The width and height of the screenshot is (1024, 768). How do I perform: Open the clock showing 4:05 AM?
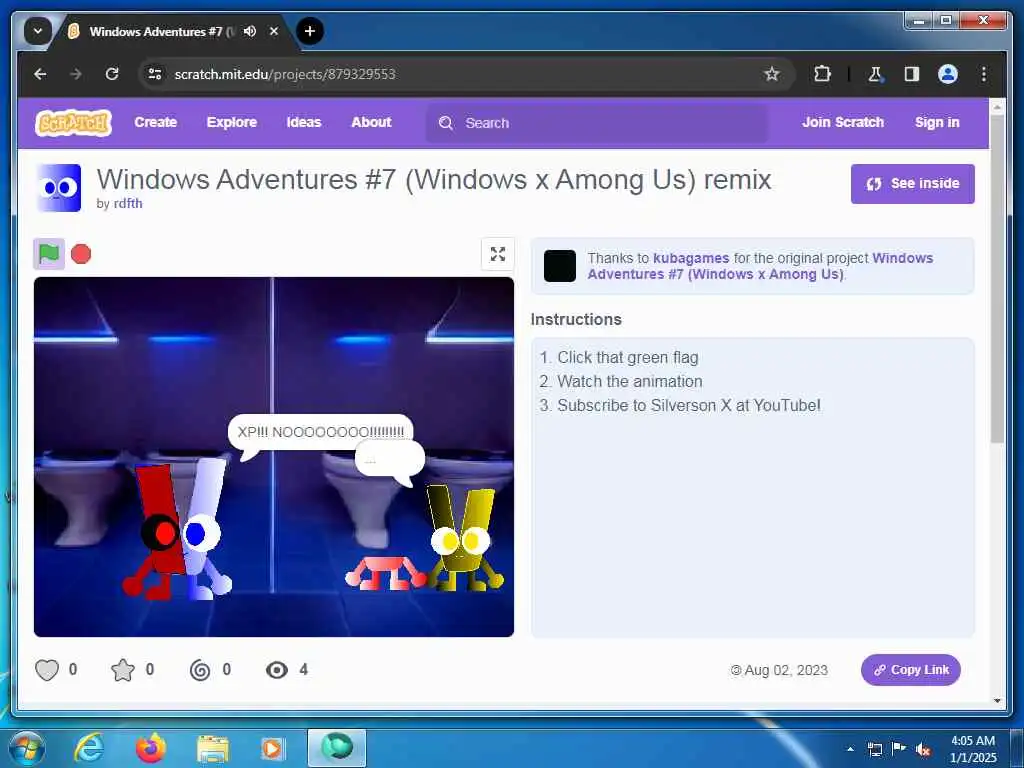click(973, 749)
